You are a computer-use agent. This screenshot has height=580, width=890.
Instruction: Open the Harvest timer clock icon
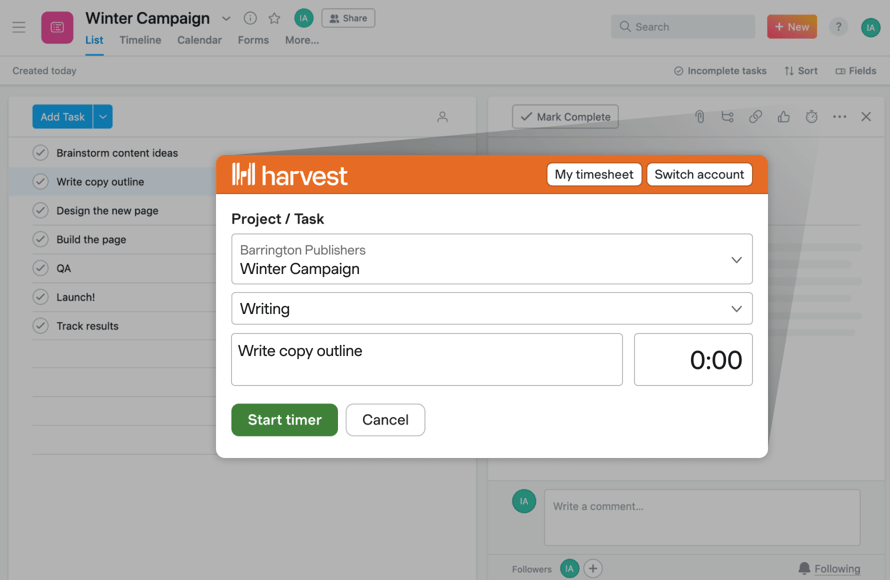[812, 117]
